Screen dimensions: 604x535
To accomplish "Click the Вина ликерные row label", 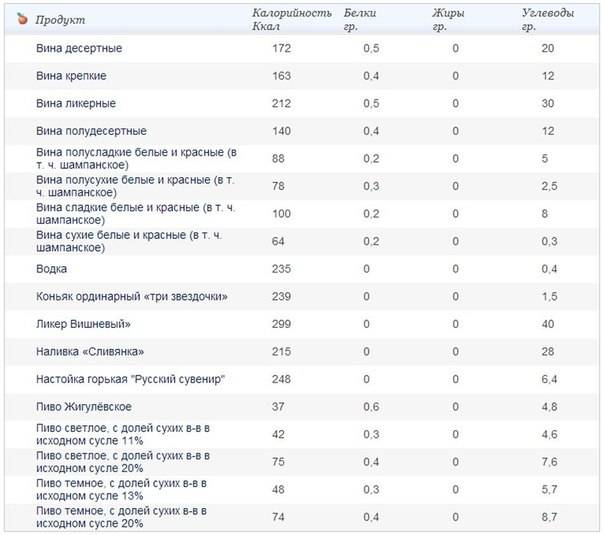I will click(x=75, y=103).
